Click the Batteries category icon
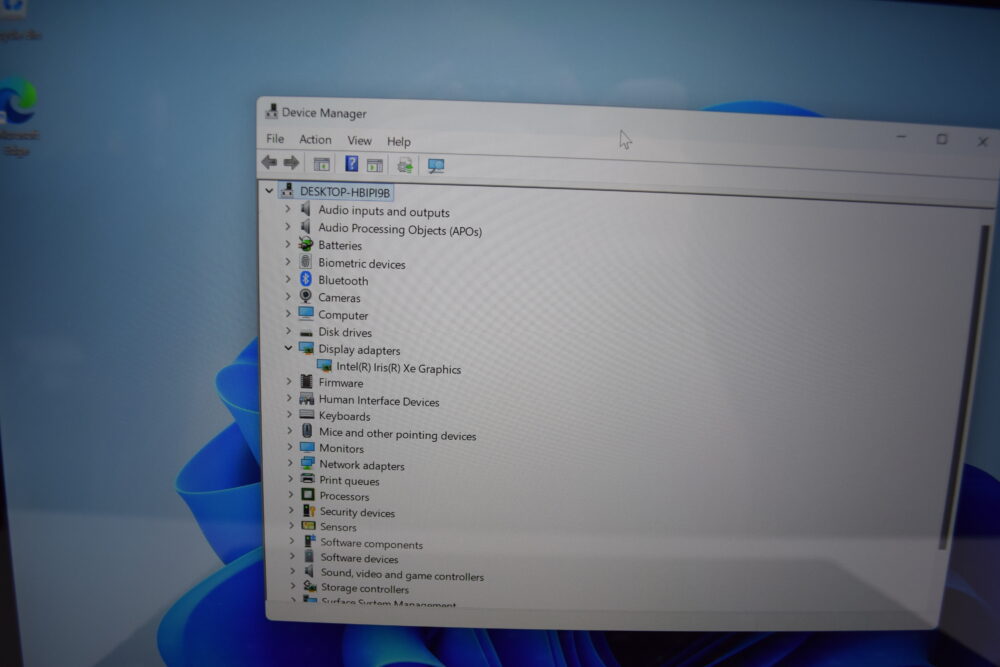 click(x=306, y=244)
